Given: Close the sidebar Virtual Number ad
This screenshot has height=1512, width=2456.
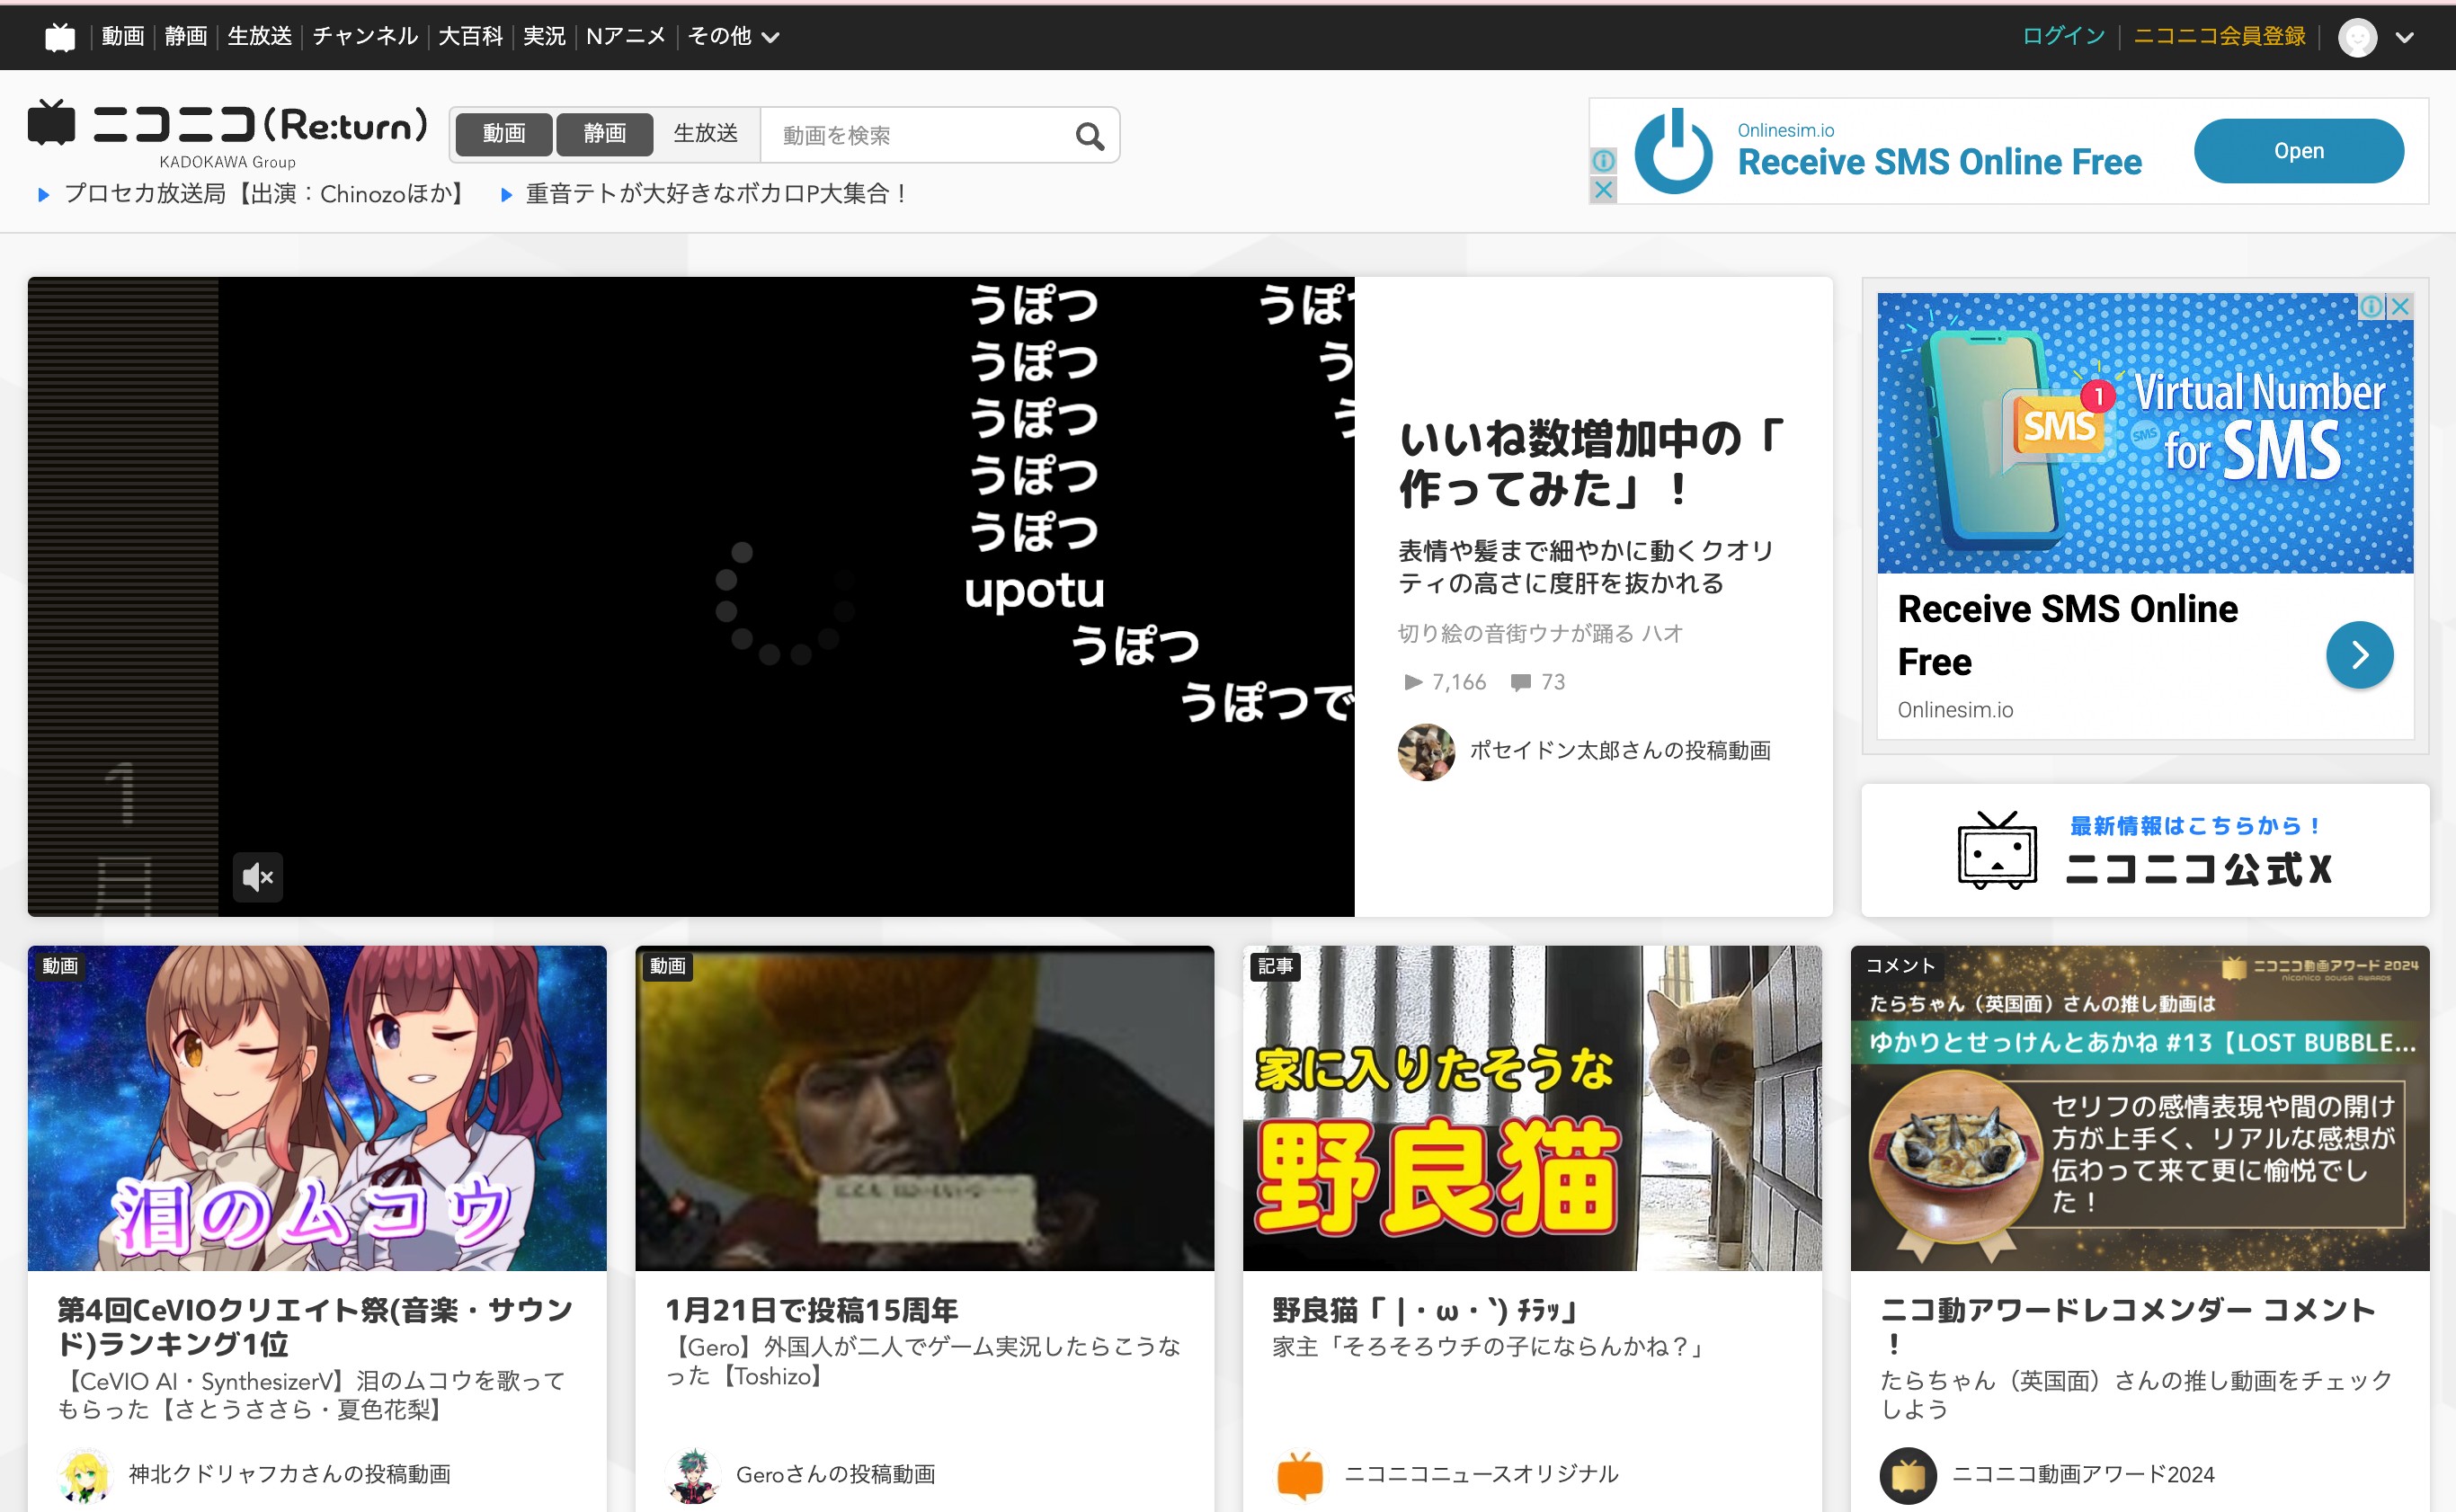Looking at the screenshot, I should pos(2400,306).
